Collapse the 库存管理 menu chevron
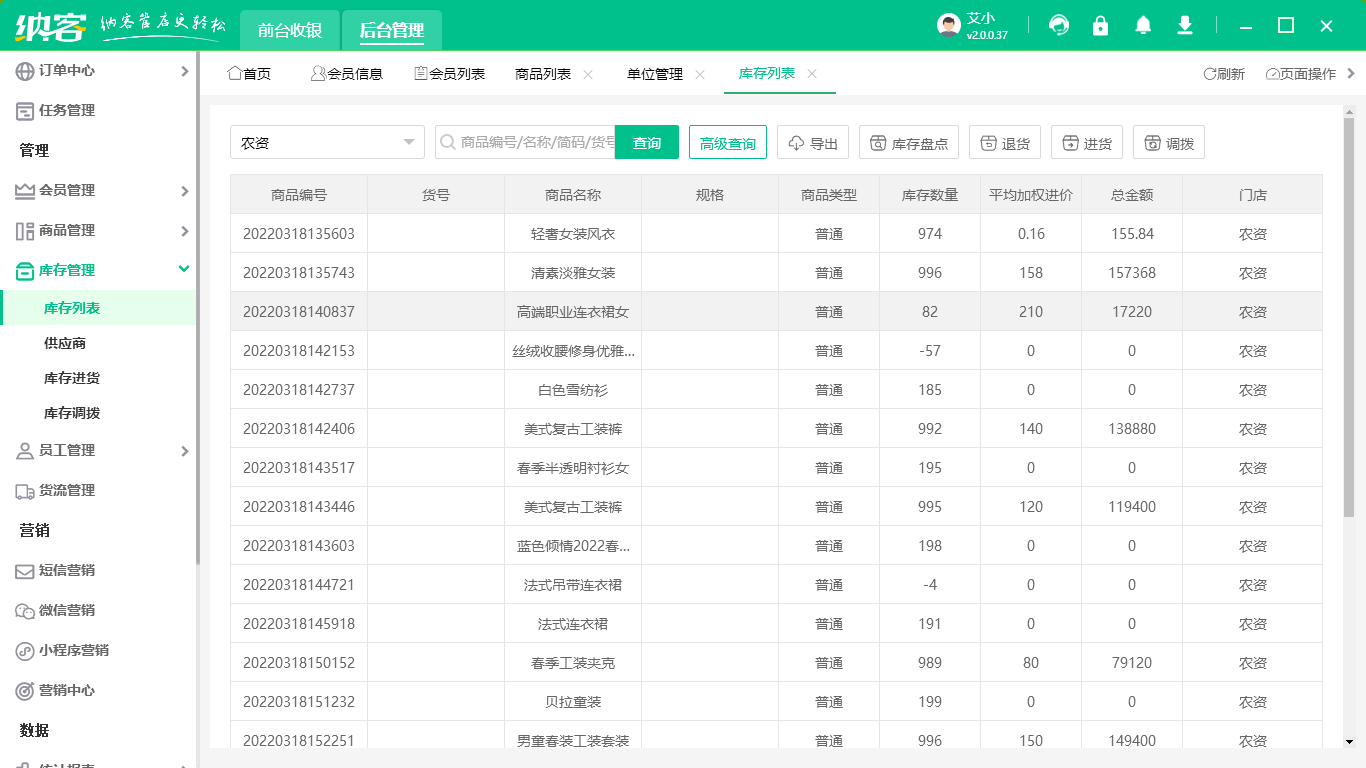The image size is (1366, 768). [184, 269]
